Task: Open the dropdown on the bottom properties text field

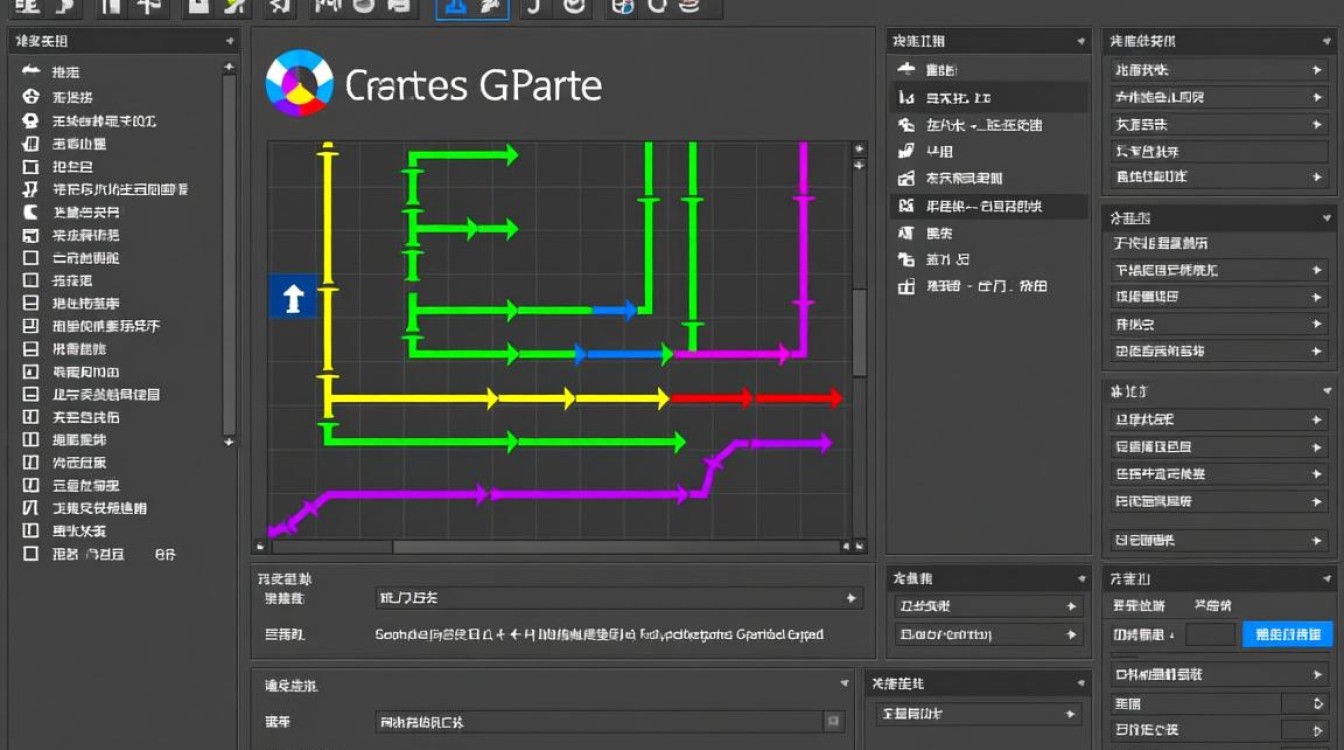Action: coord(851,597)
